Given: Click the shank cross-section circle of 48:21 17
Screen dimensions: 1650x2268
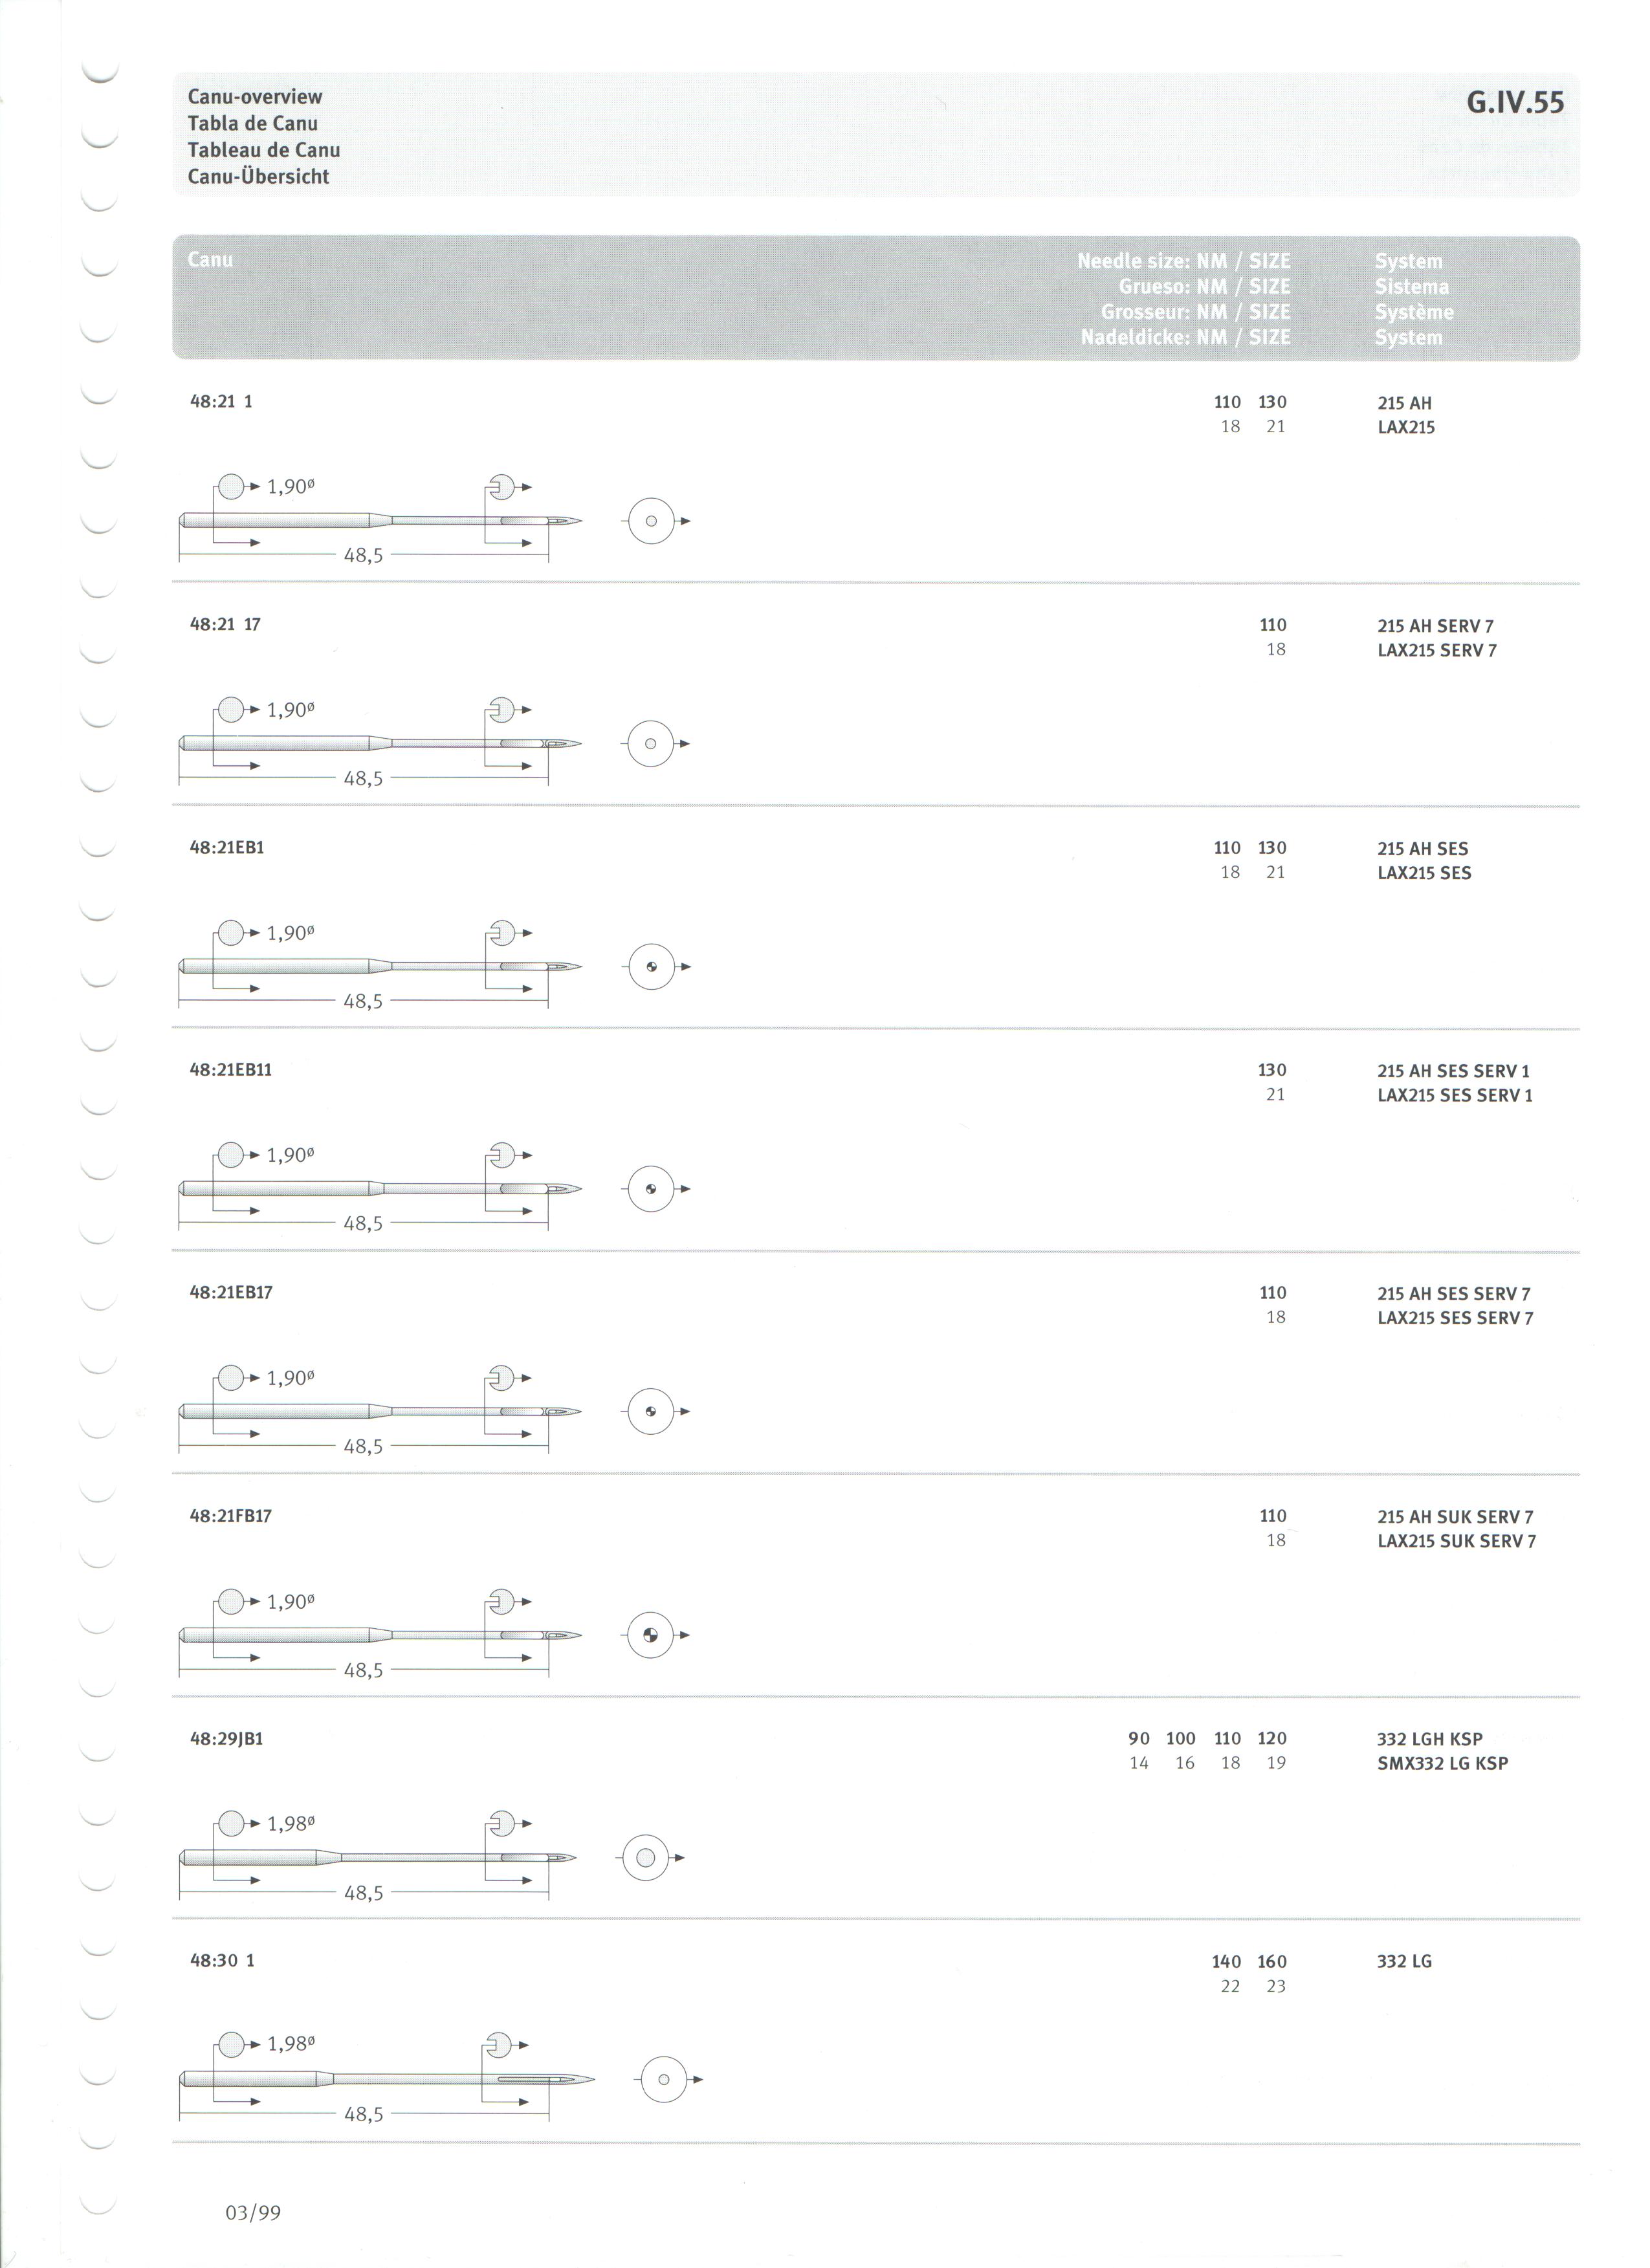Looking at the screenshot, I should tap(231, 709).
